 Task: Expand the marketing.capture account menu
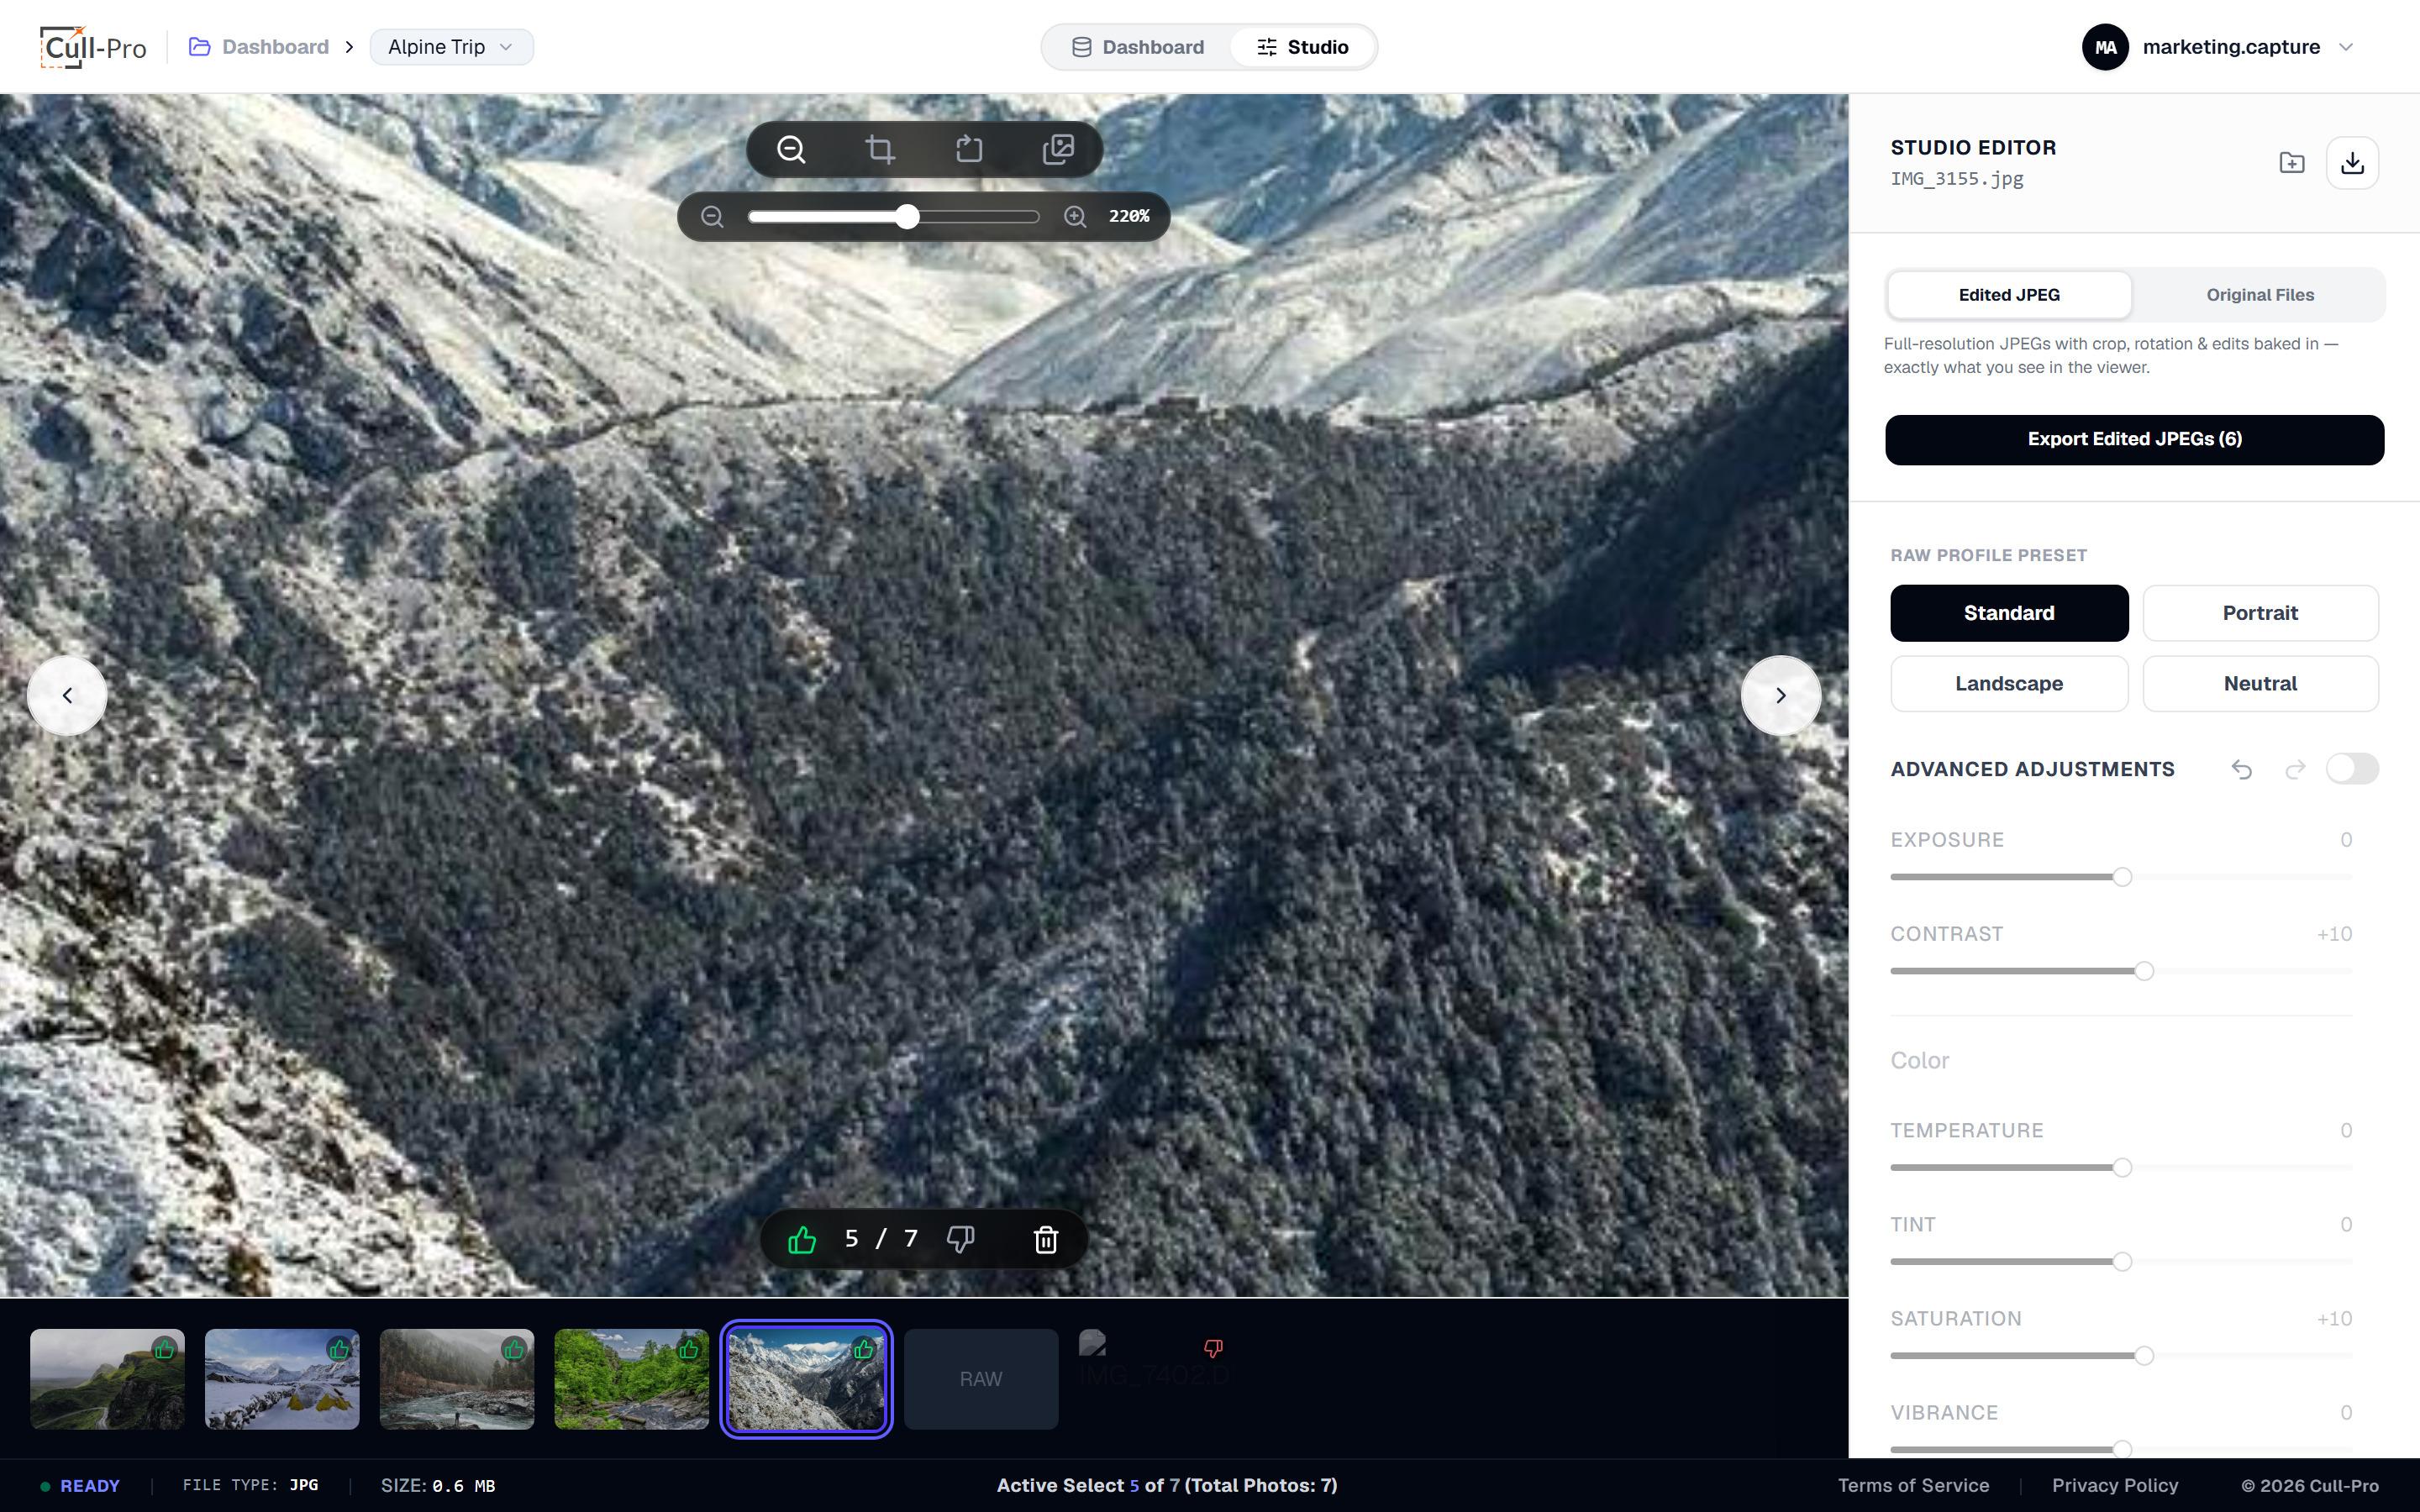2220,47
